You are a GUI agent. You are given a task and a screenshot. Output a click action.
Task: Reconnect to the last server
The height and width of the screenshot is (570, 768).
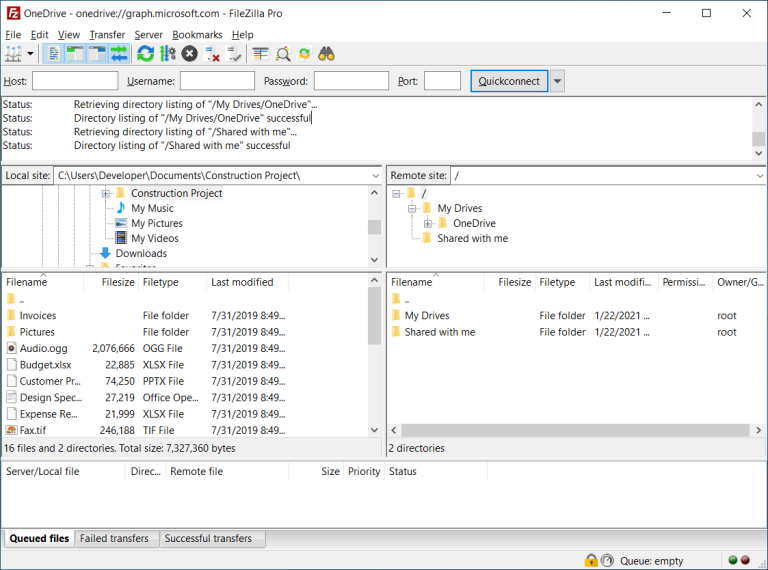click(x=234, y=54)
